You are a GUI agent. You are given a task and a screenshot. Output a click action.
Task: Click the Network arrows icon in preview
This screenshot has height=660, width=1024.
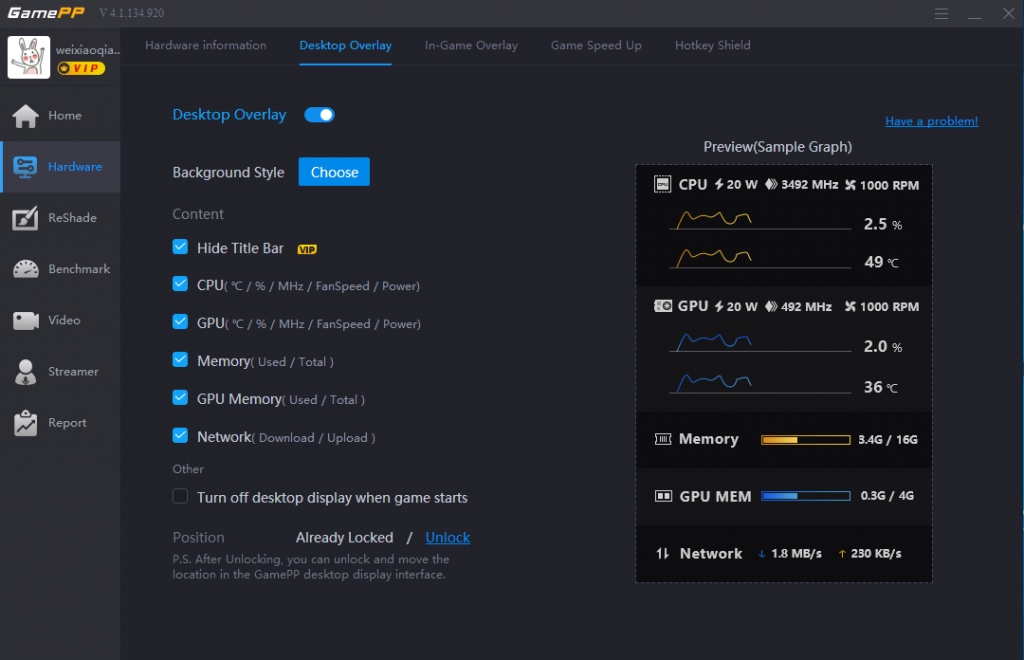662,554
